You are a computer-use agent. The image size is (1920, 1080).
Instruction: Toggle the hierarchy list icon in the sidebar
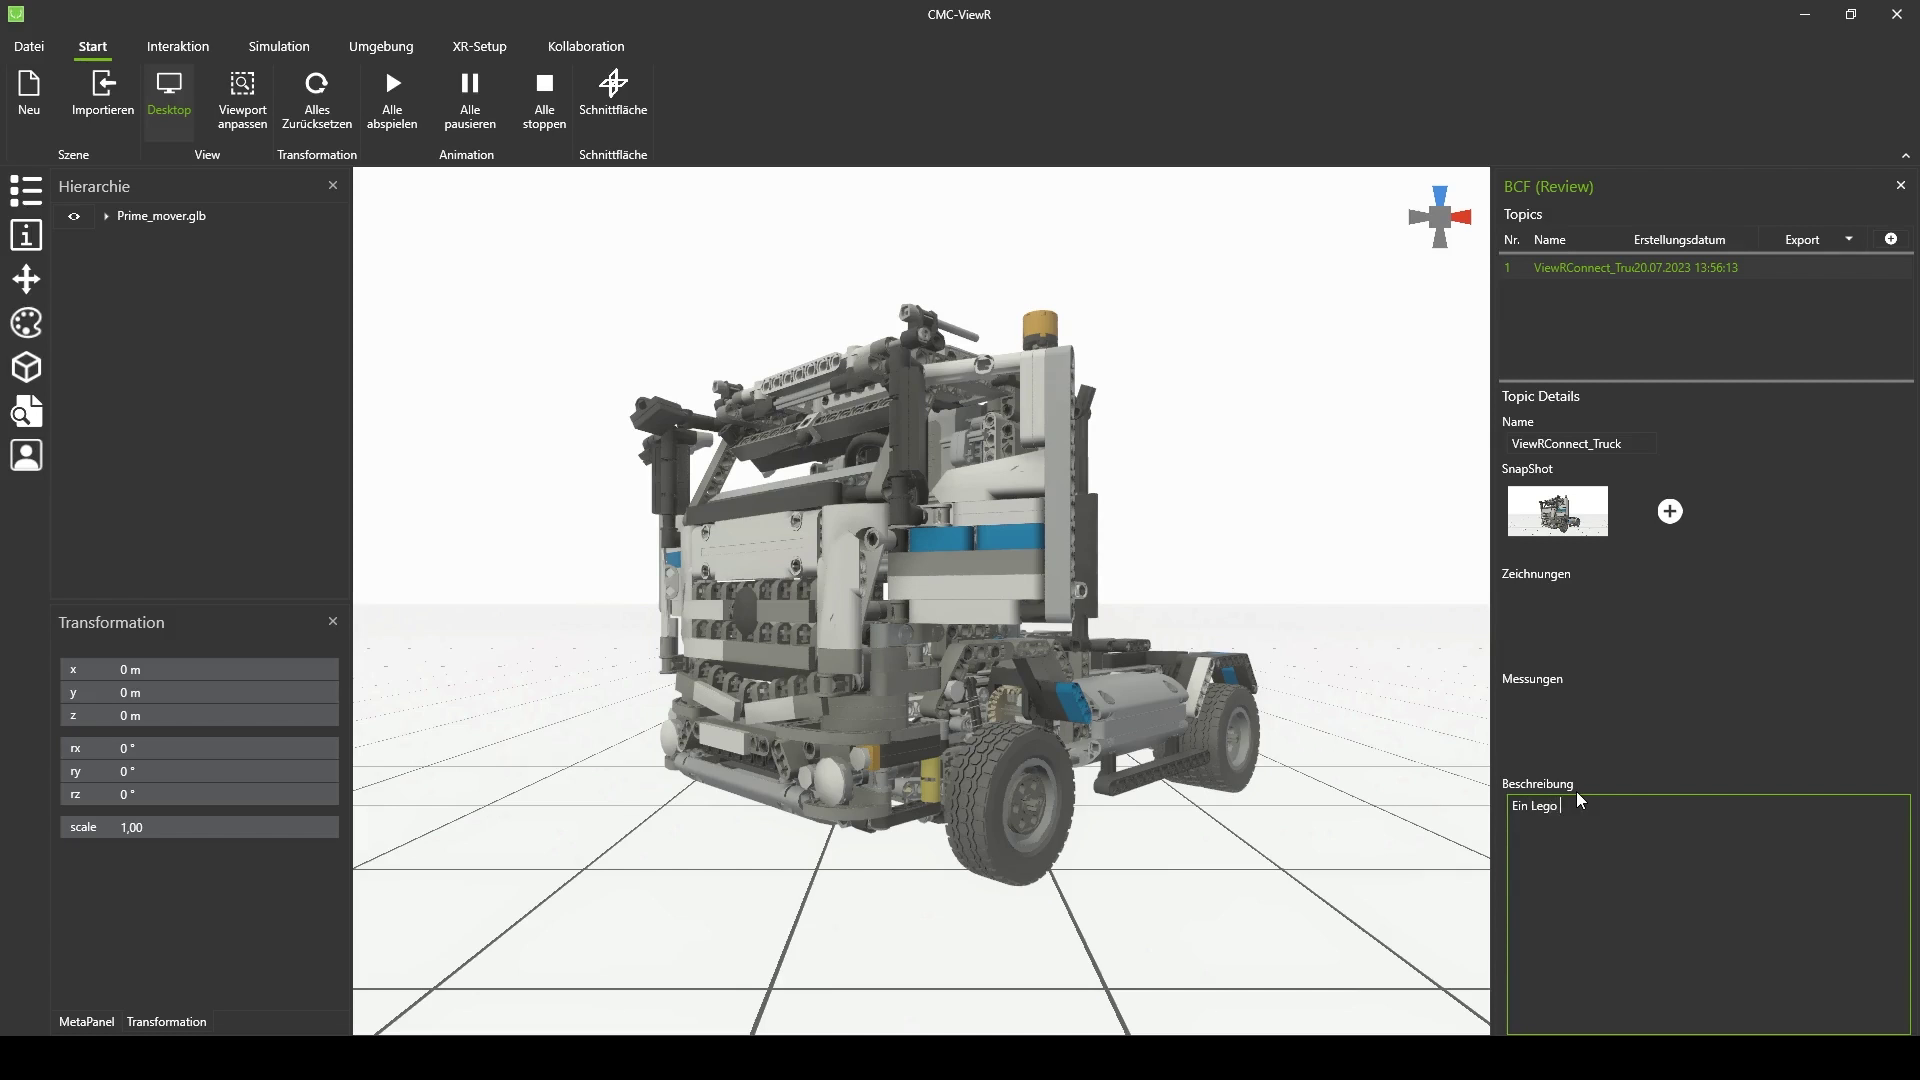pyautogui.click(x=26, y=190)
